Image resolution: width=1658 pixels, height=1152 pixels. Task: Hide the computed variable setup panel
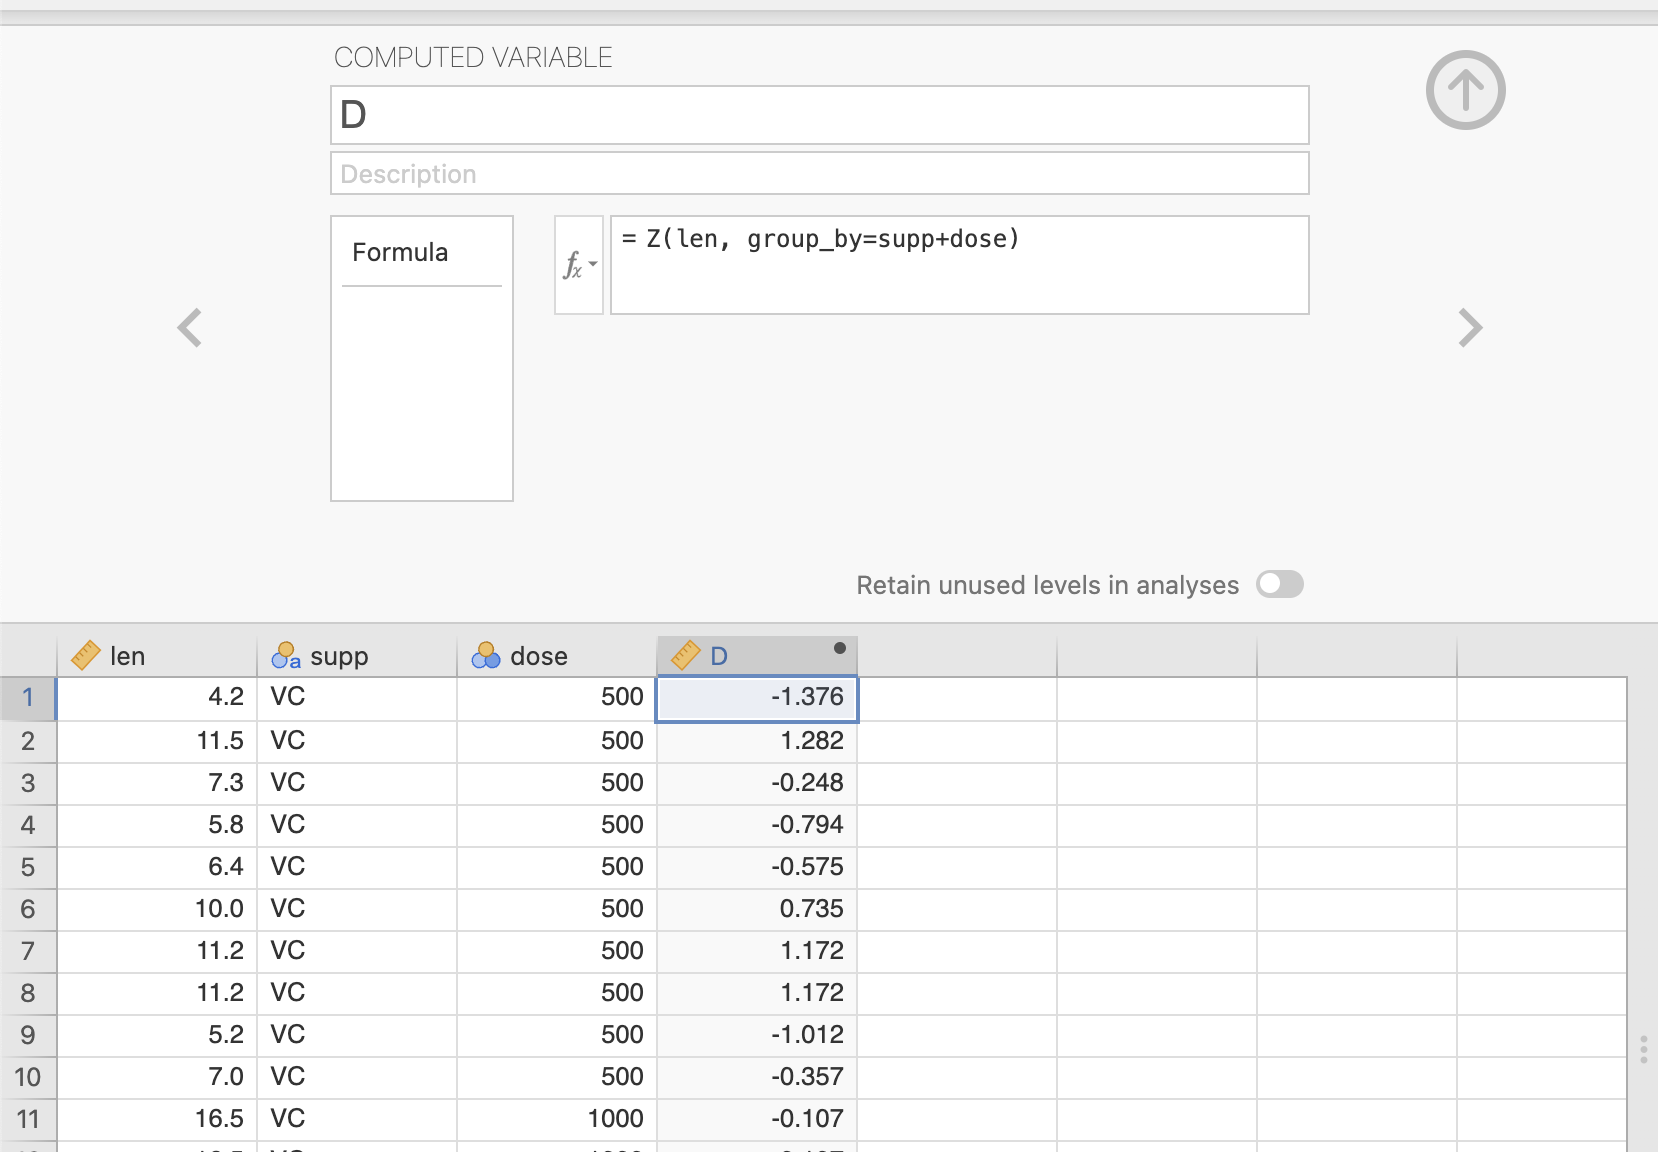[1465, 90]
